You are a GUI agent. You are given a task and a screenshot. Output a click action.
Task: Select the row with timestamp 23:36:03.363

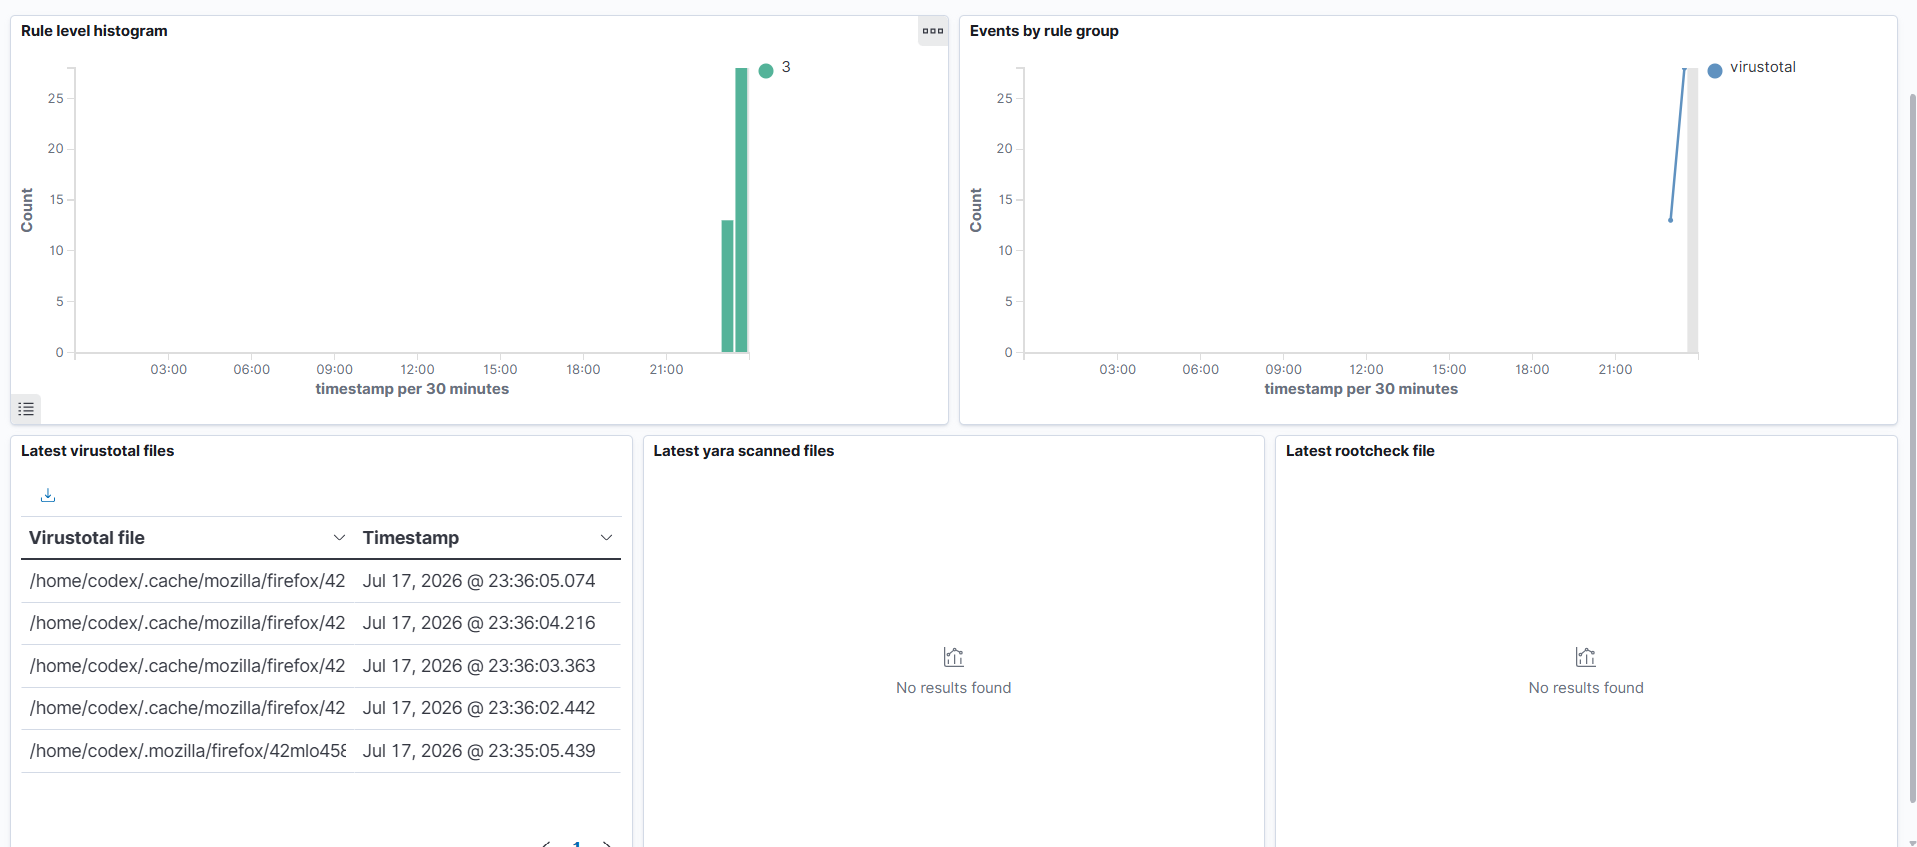(x=321, y=666)
